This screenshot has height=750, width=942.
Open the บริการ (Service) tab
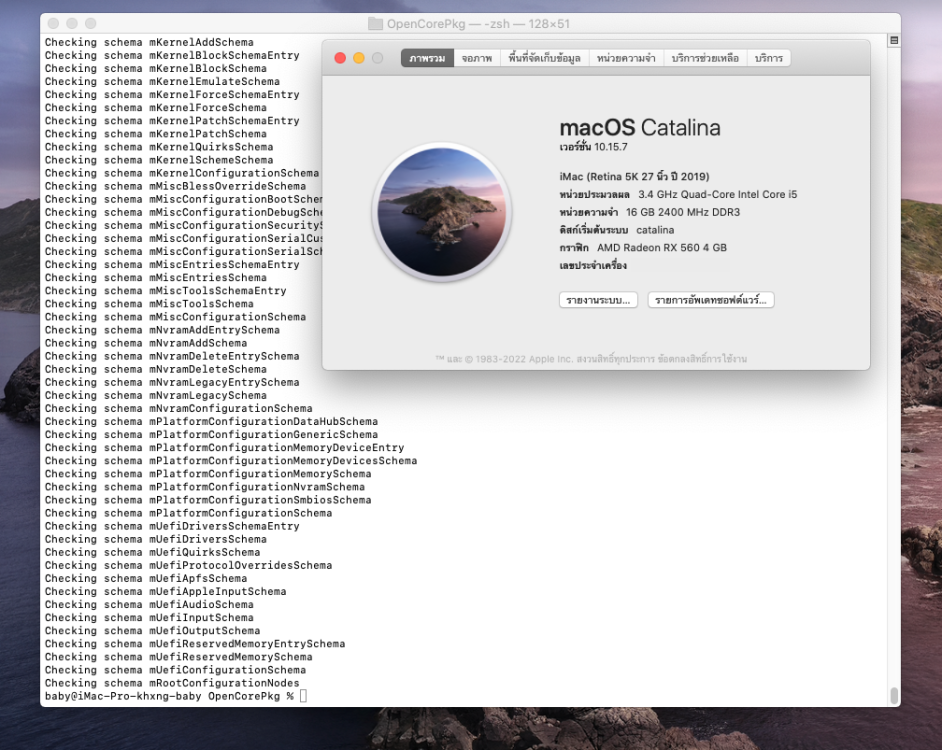pyautogui.click(x=769, y=58)
